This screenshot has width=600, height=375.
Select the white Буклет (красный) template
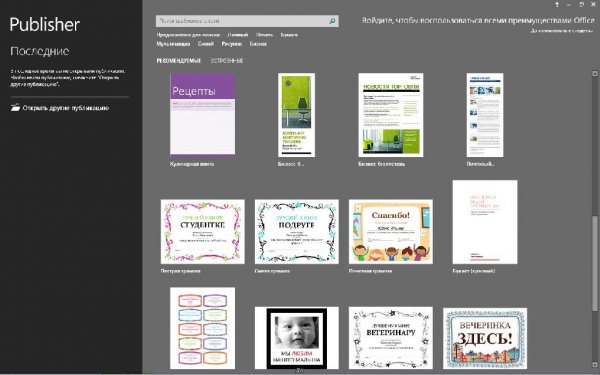485,222
